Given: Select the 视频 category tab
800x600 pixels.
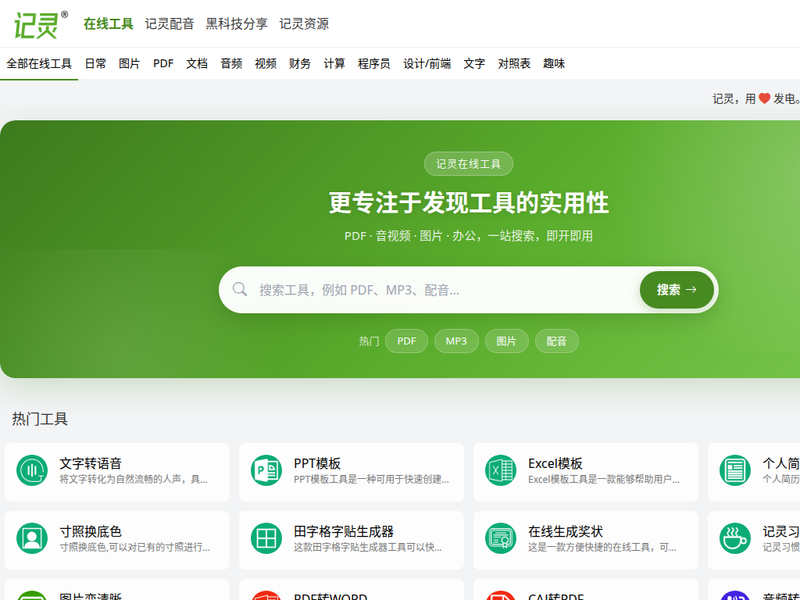Looking at the screenshot, I should [265, 64].
